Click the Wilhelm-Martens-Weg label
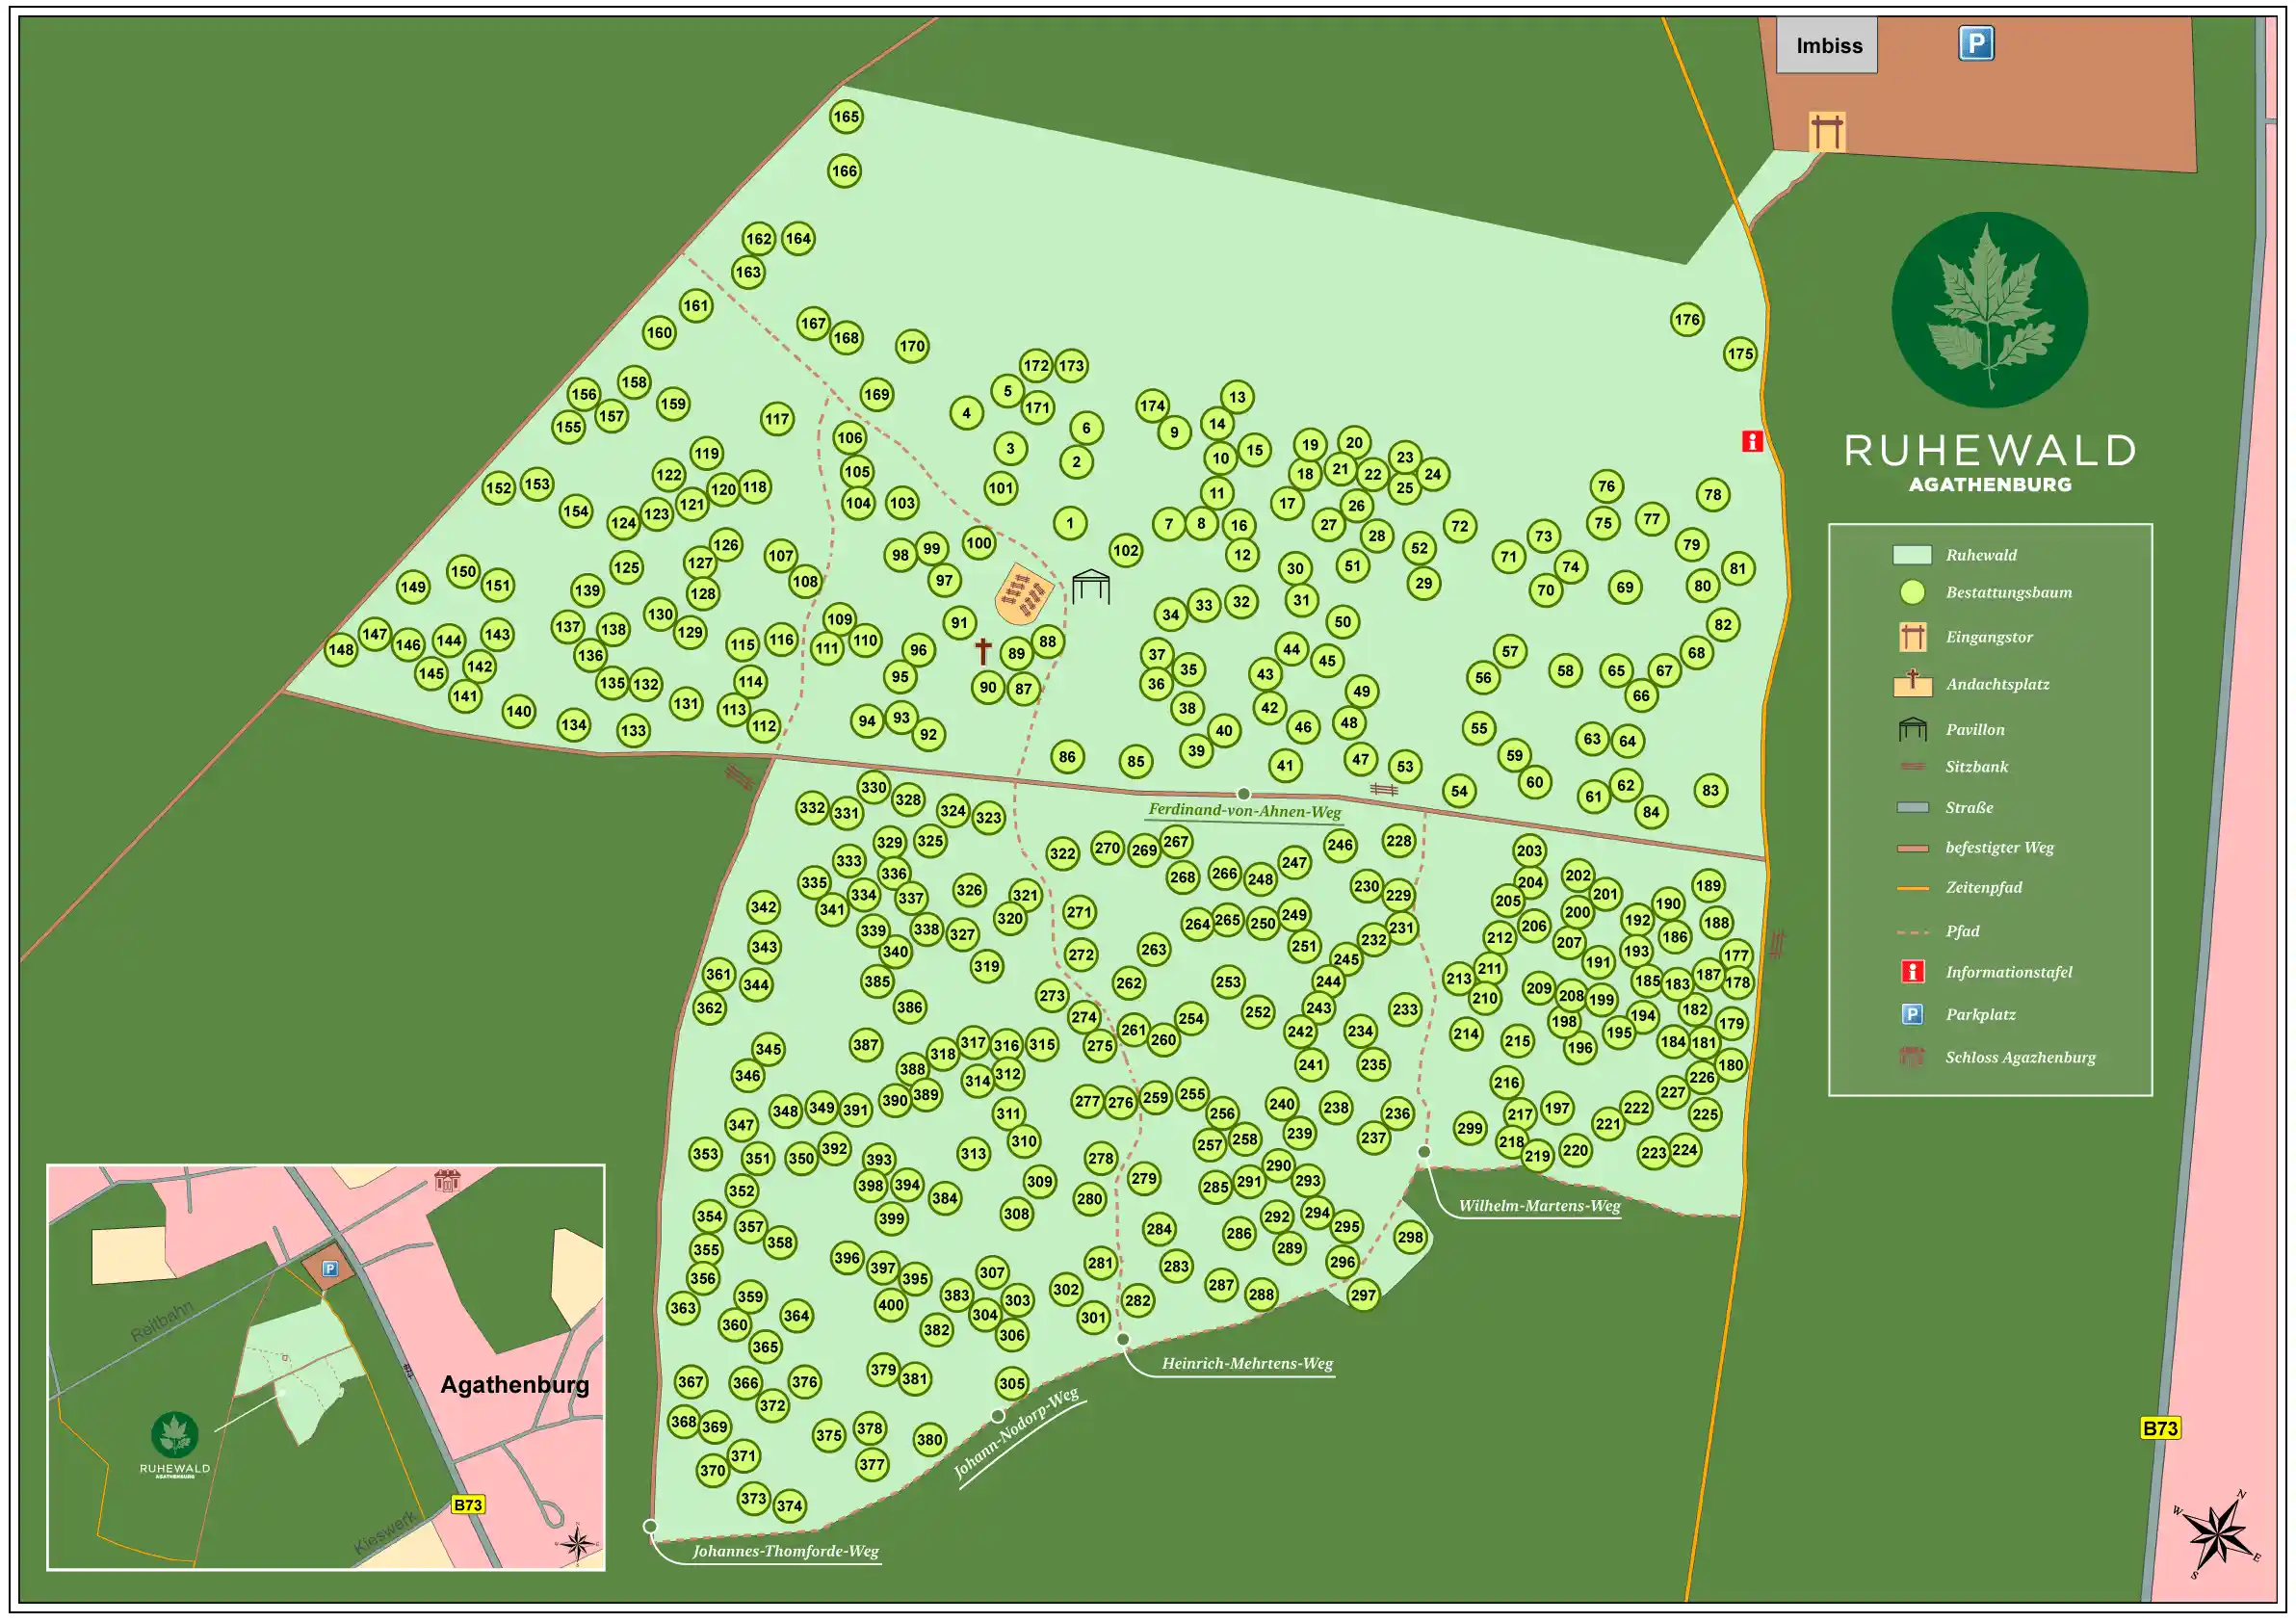2296x1622 pixels. point(1538,1206)
